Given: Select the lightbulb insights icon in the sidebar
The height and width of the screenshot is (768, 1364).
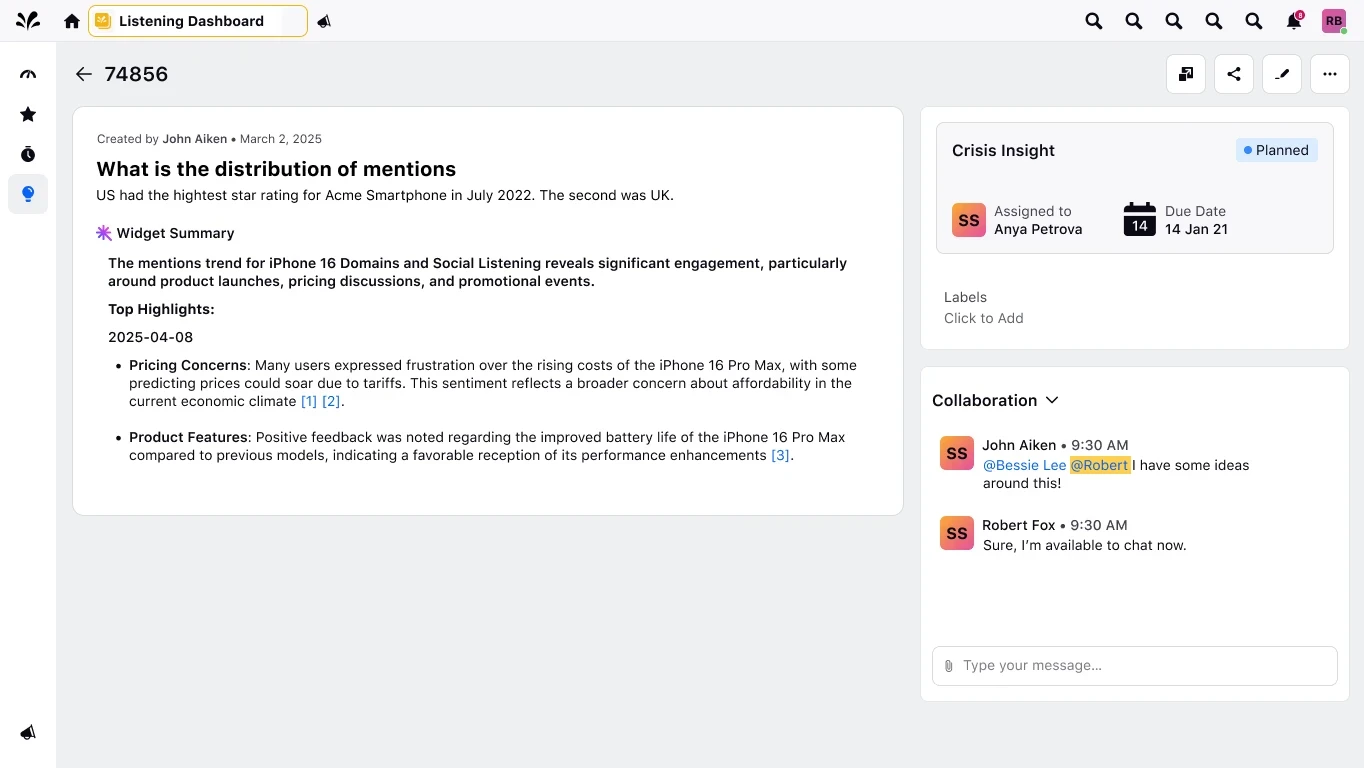Looking at the screenshot, I should pos(28,194).
